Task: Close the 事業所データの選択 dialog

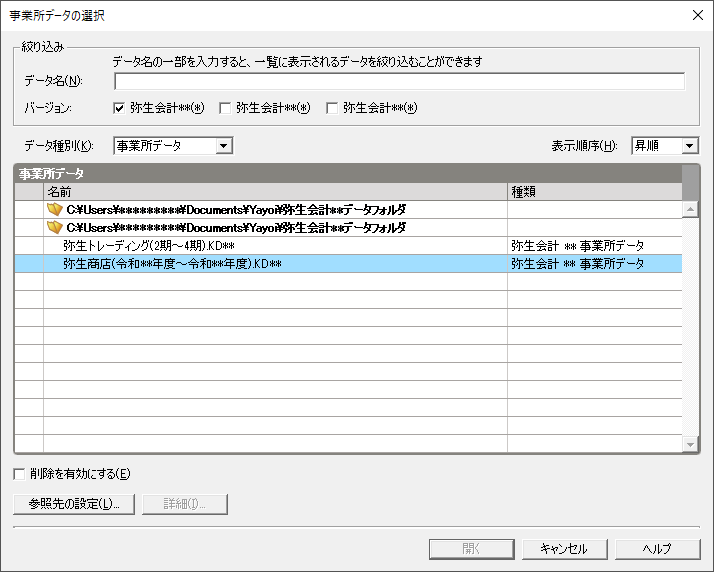Action: click(x=698, y=15)
